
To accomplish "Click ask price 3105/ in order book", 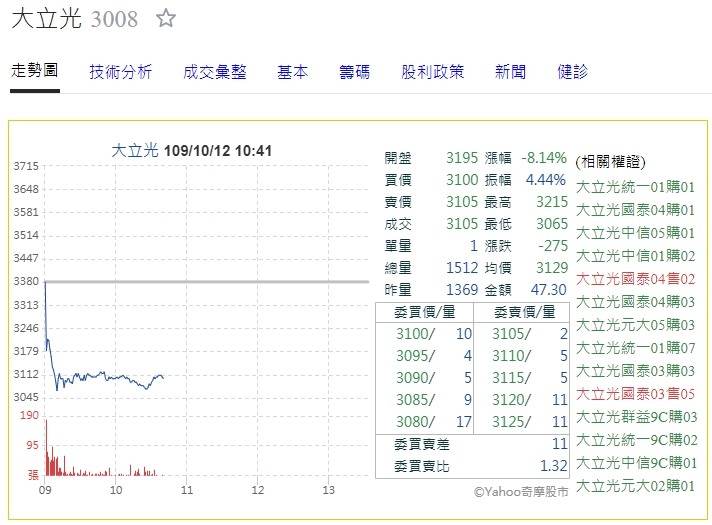I will 511,334.
